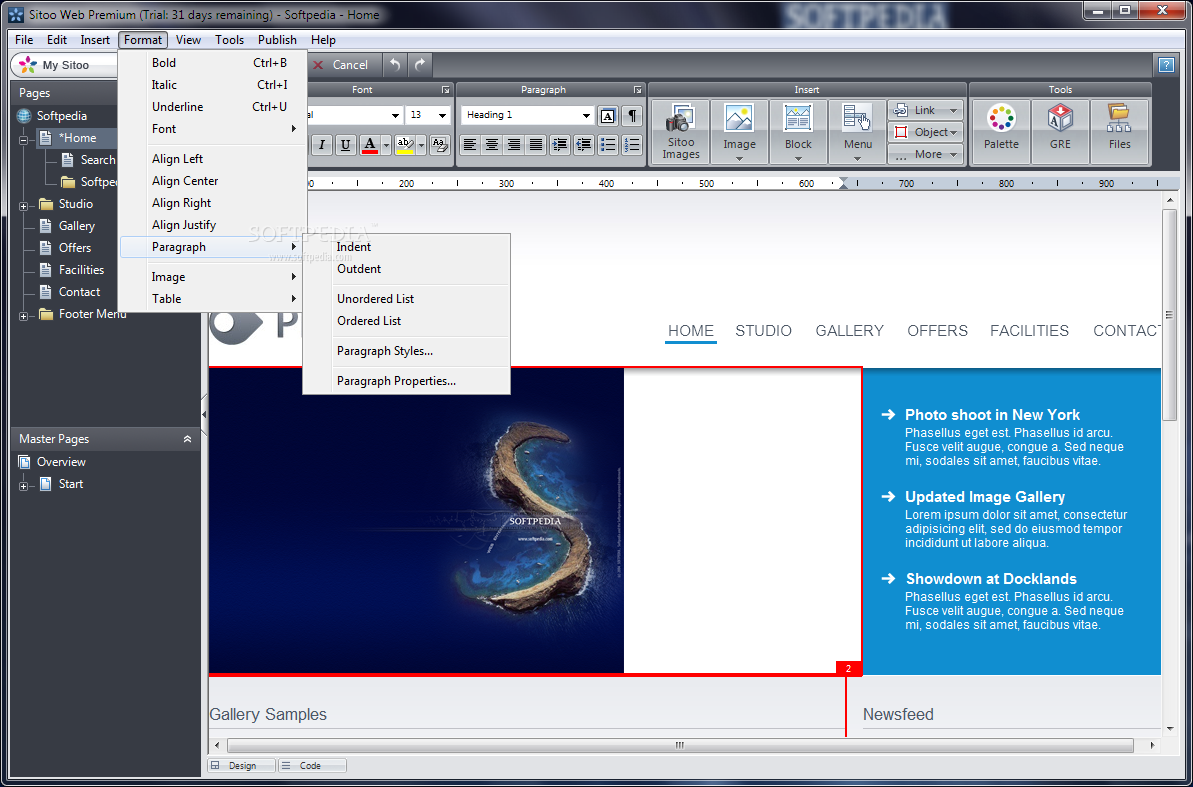
Task: Open the Palette tool
Action: [x=1001, y=132]
